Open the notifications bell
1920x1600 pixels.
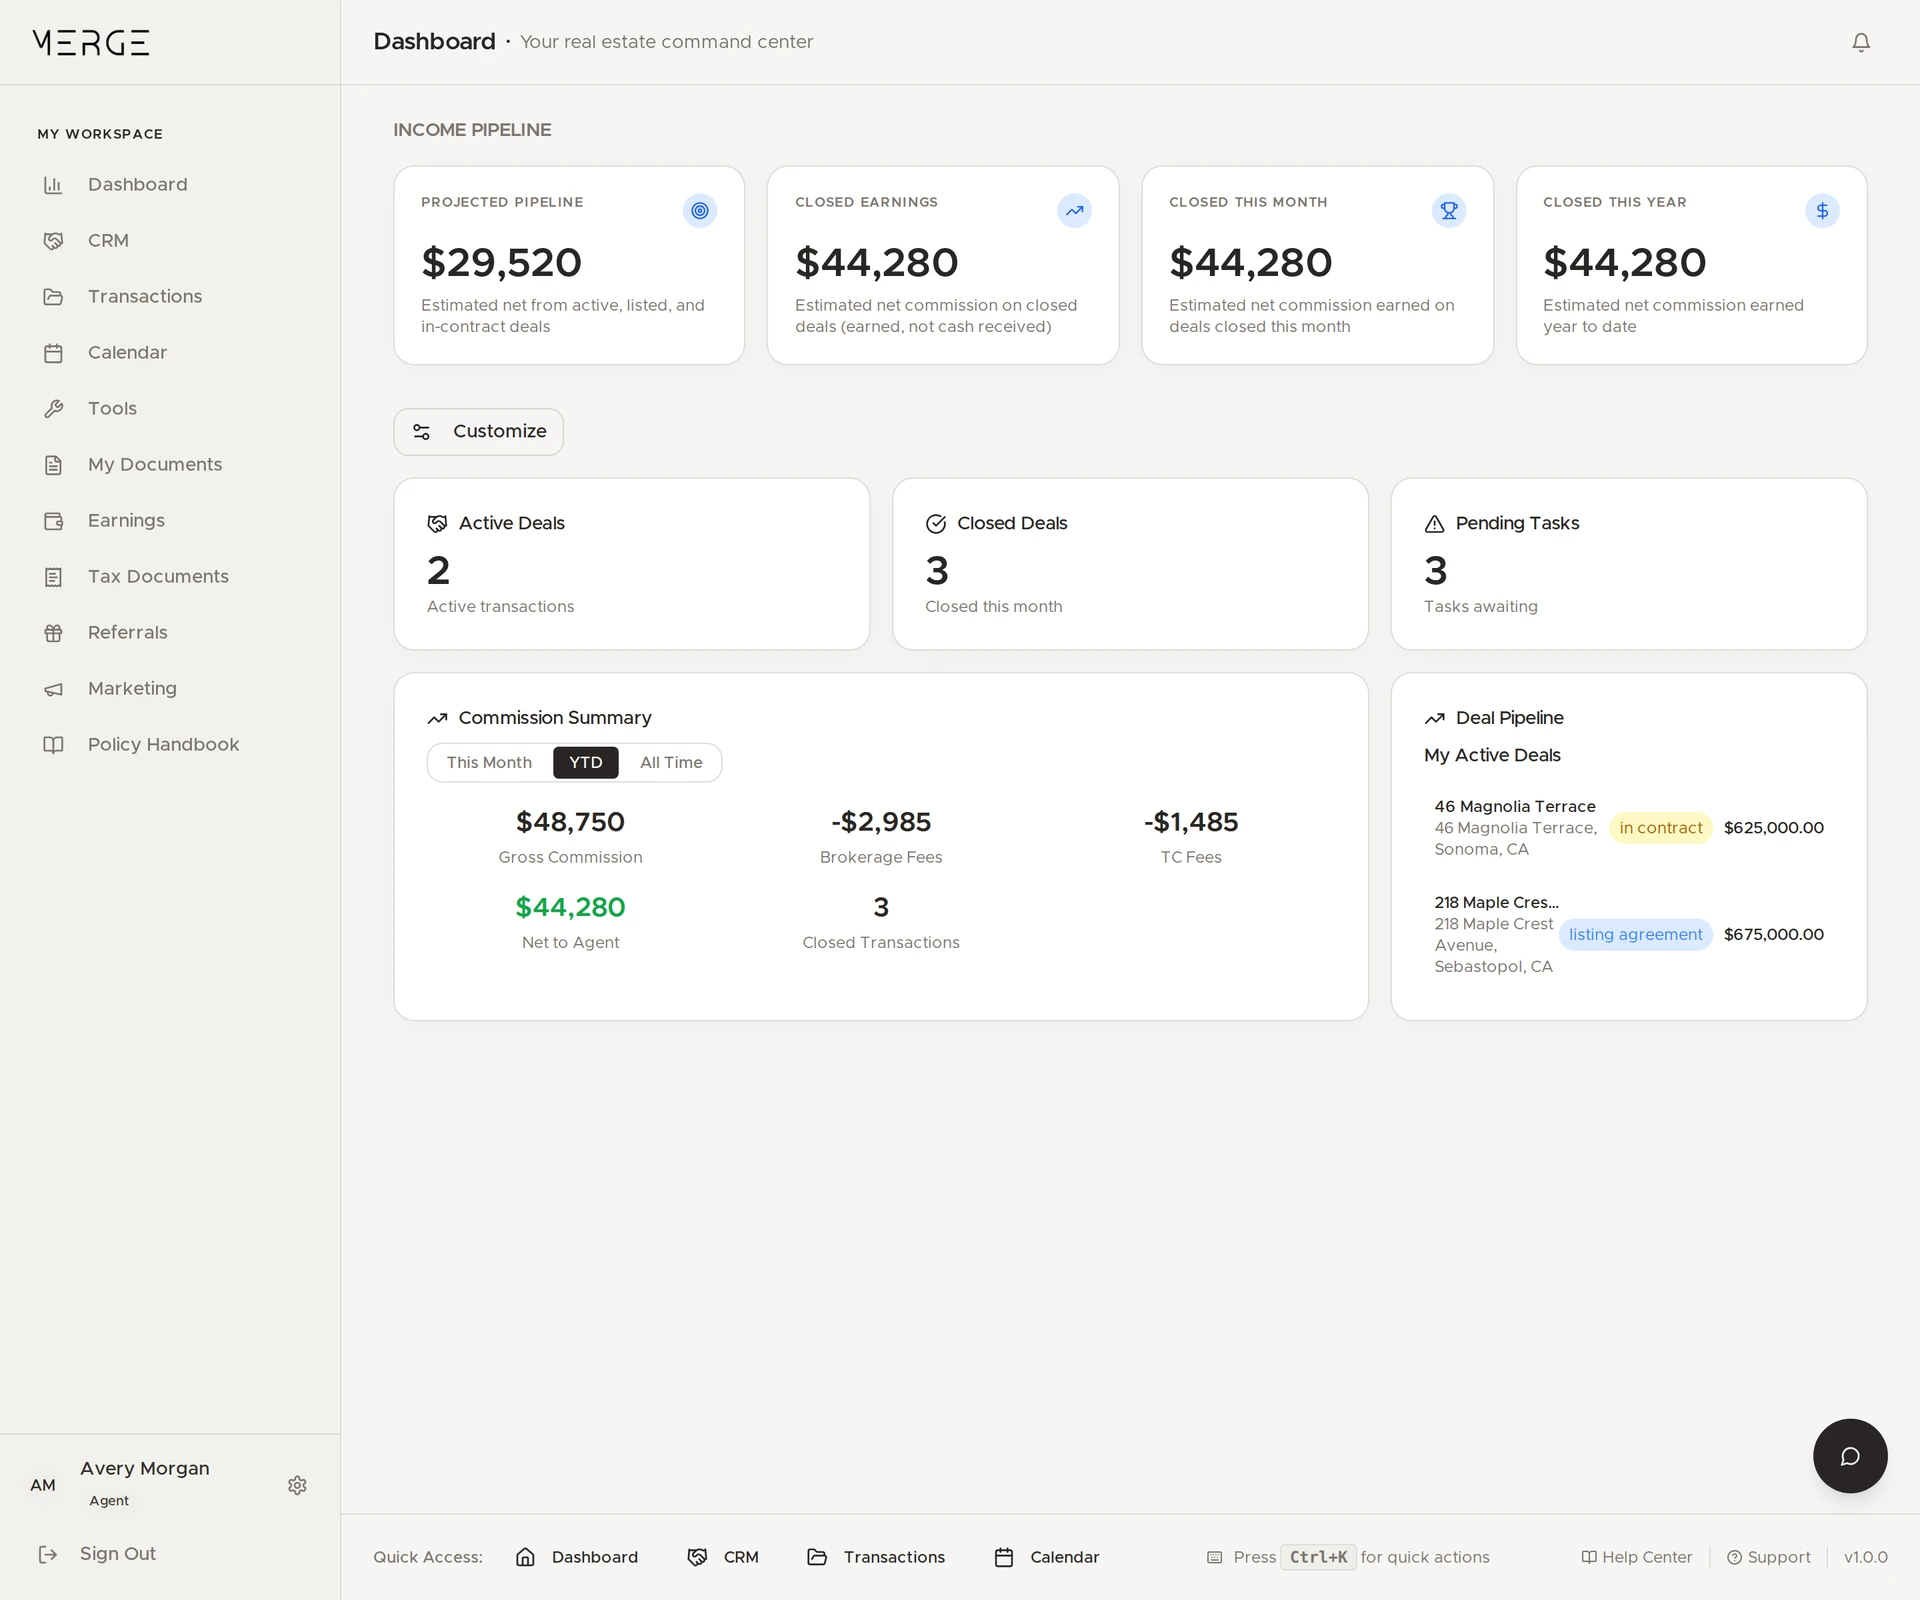click(1860, 42)
